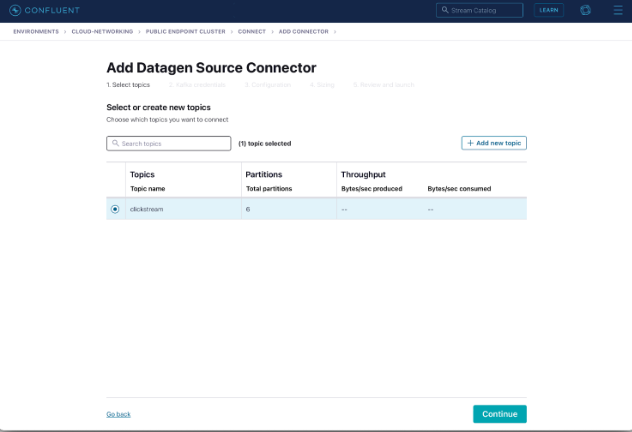Select the clickstream topic radio button
Screen dimensions: 632x432
click(115, 209)
